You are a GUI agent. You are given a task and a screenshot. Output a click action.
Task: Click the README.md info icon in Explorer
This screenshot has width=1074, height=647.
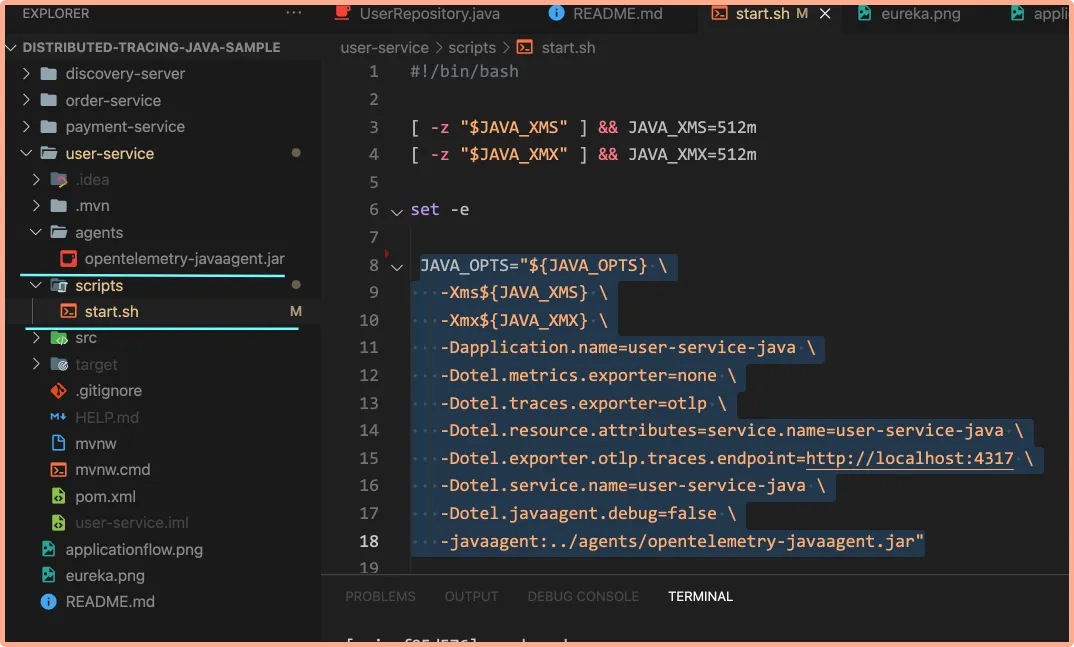pyautogui.click(x=49, y=602)
